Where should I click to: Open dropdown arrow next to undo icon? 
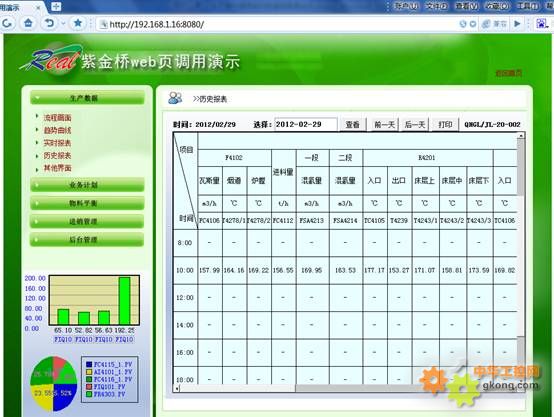63,24
